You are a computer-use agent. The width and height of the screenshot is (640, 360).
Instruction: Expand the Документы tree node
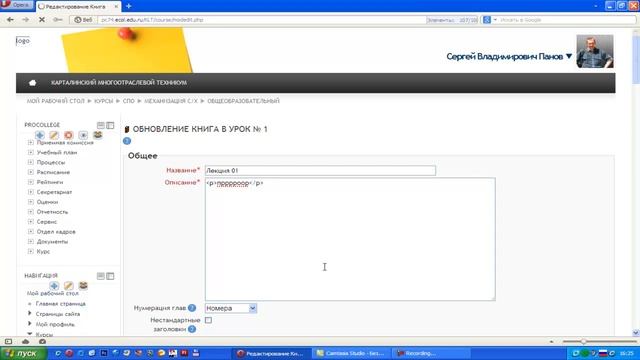[31, 241]
